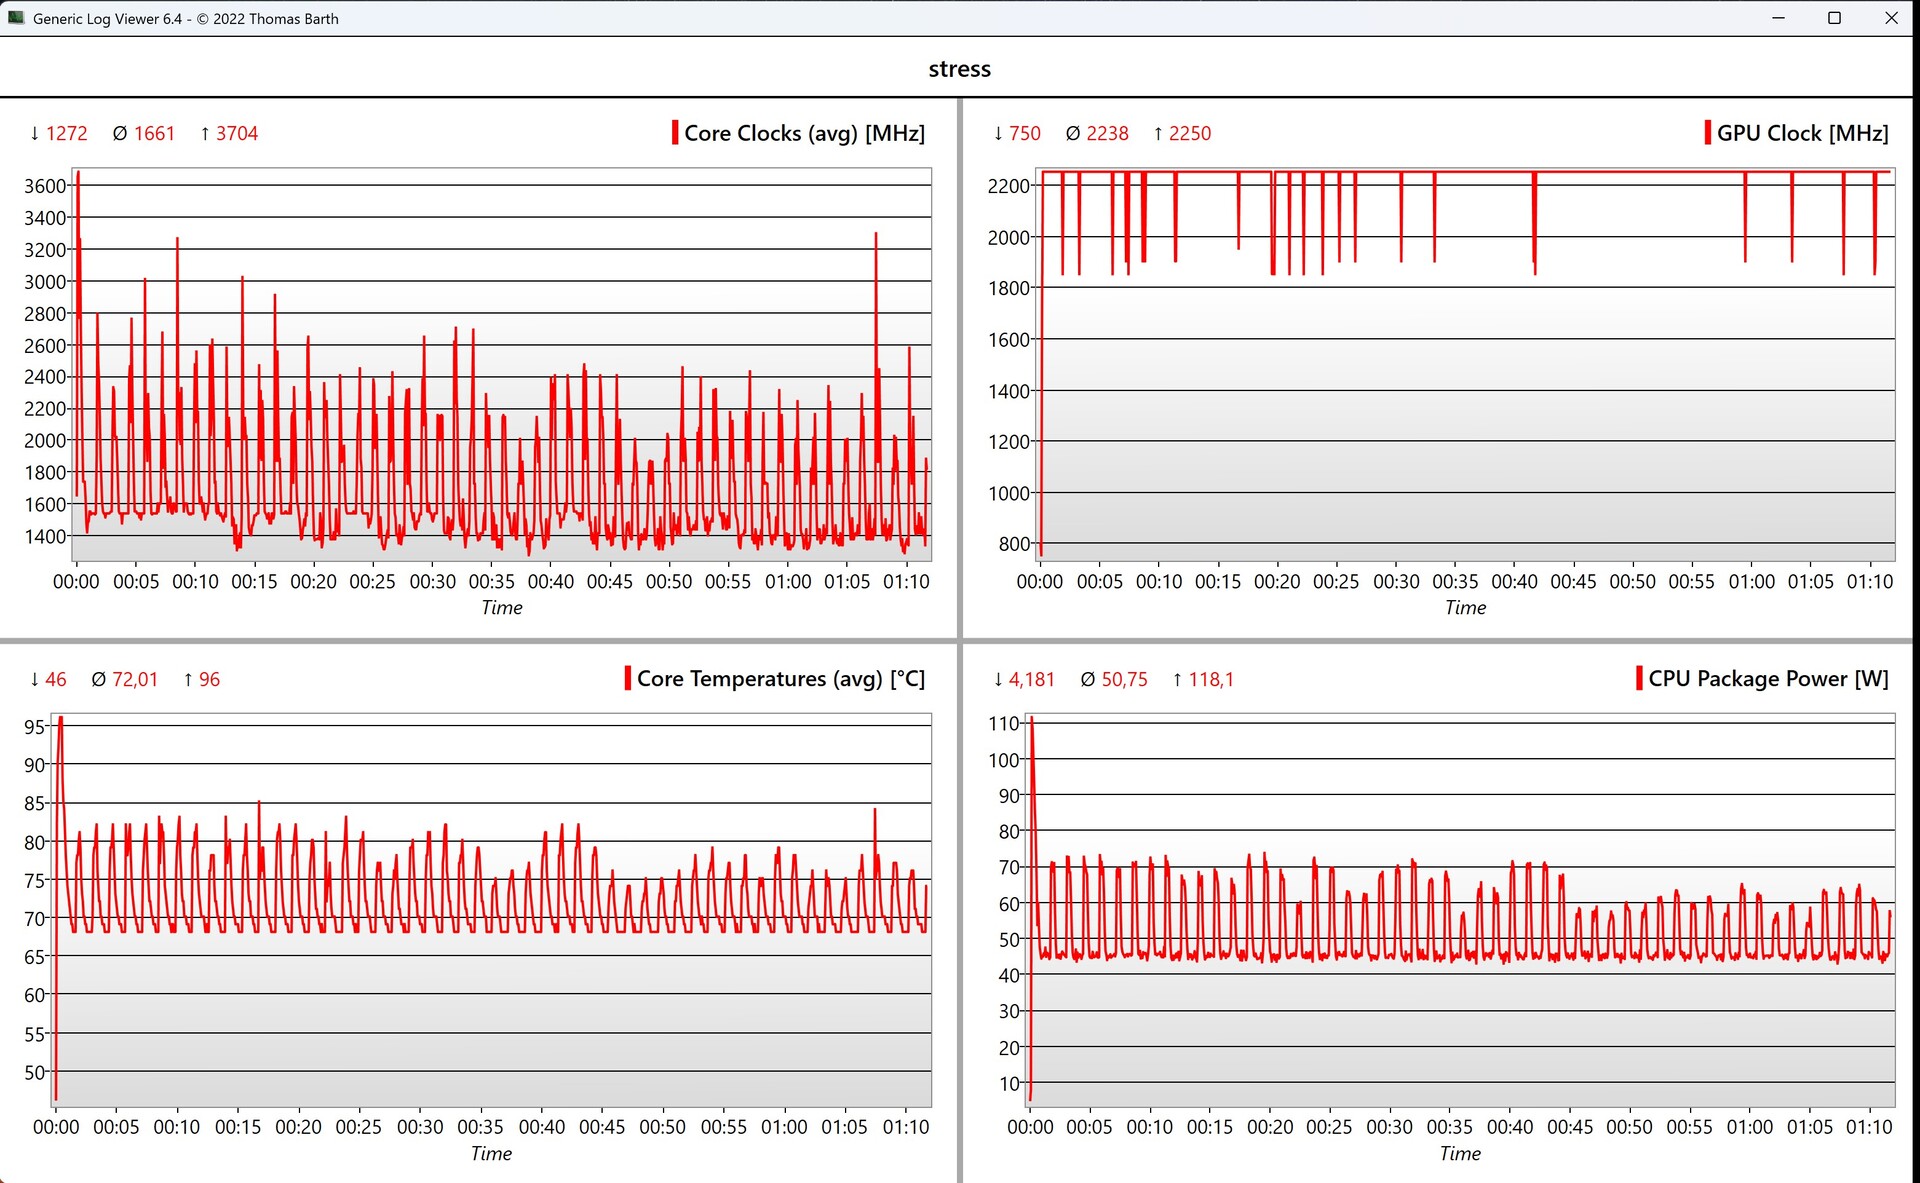
Task: Click the GPU Clock [MHz] title label
Action: (x=1802, y=133)
